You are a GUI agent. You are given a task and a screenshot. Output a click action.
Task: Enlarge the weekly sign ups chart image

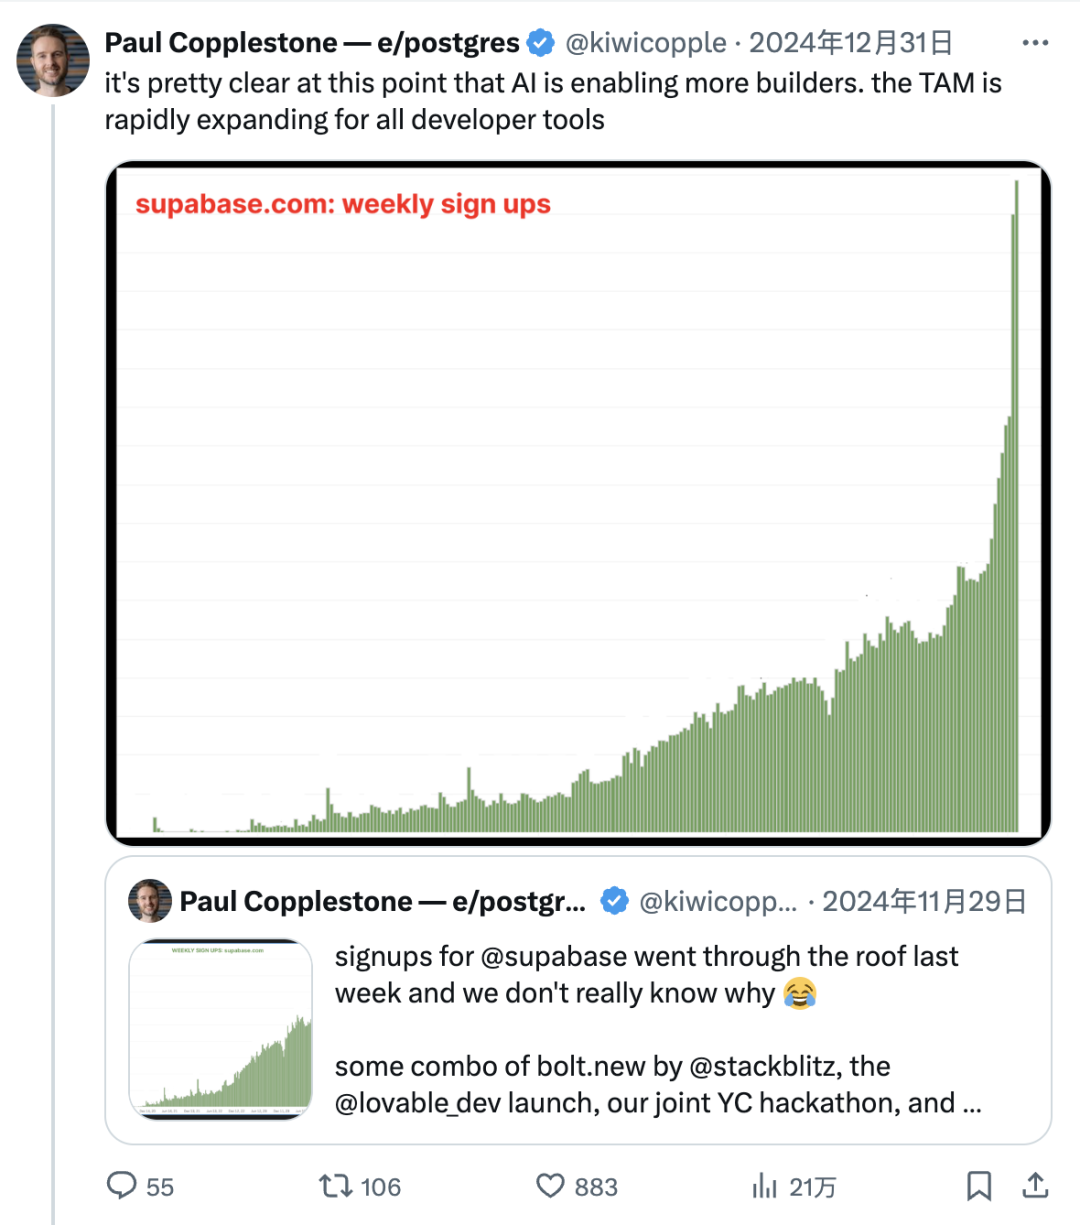(x=578, y=502)
